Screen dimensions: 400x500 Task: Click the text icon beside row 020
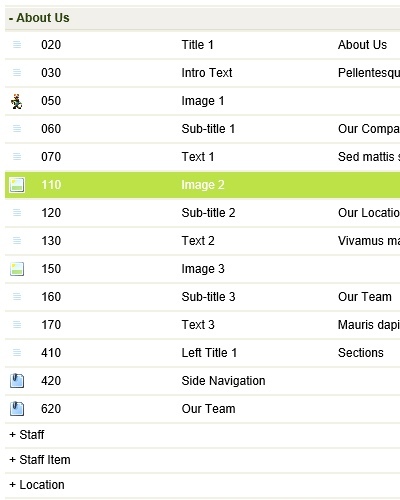point(17,45)
